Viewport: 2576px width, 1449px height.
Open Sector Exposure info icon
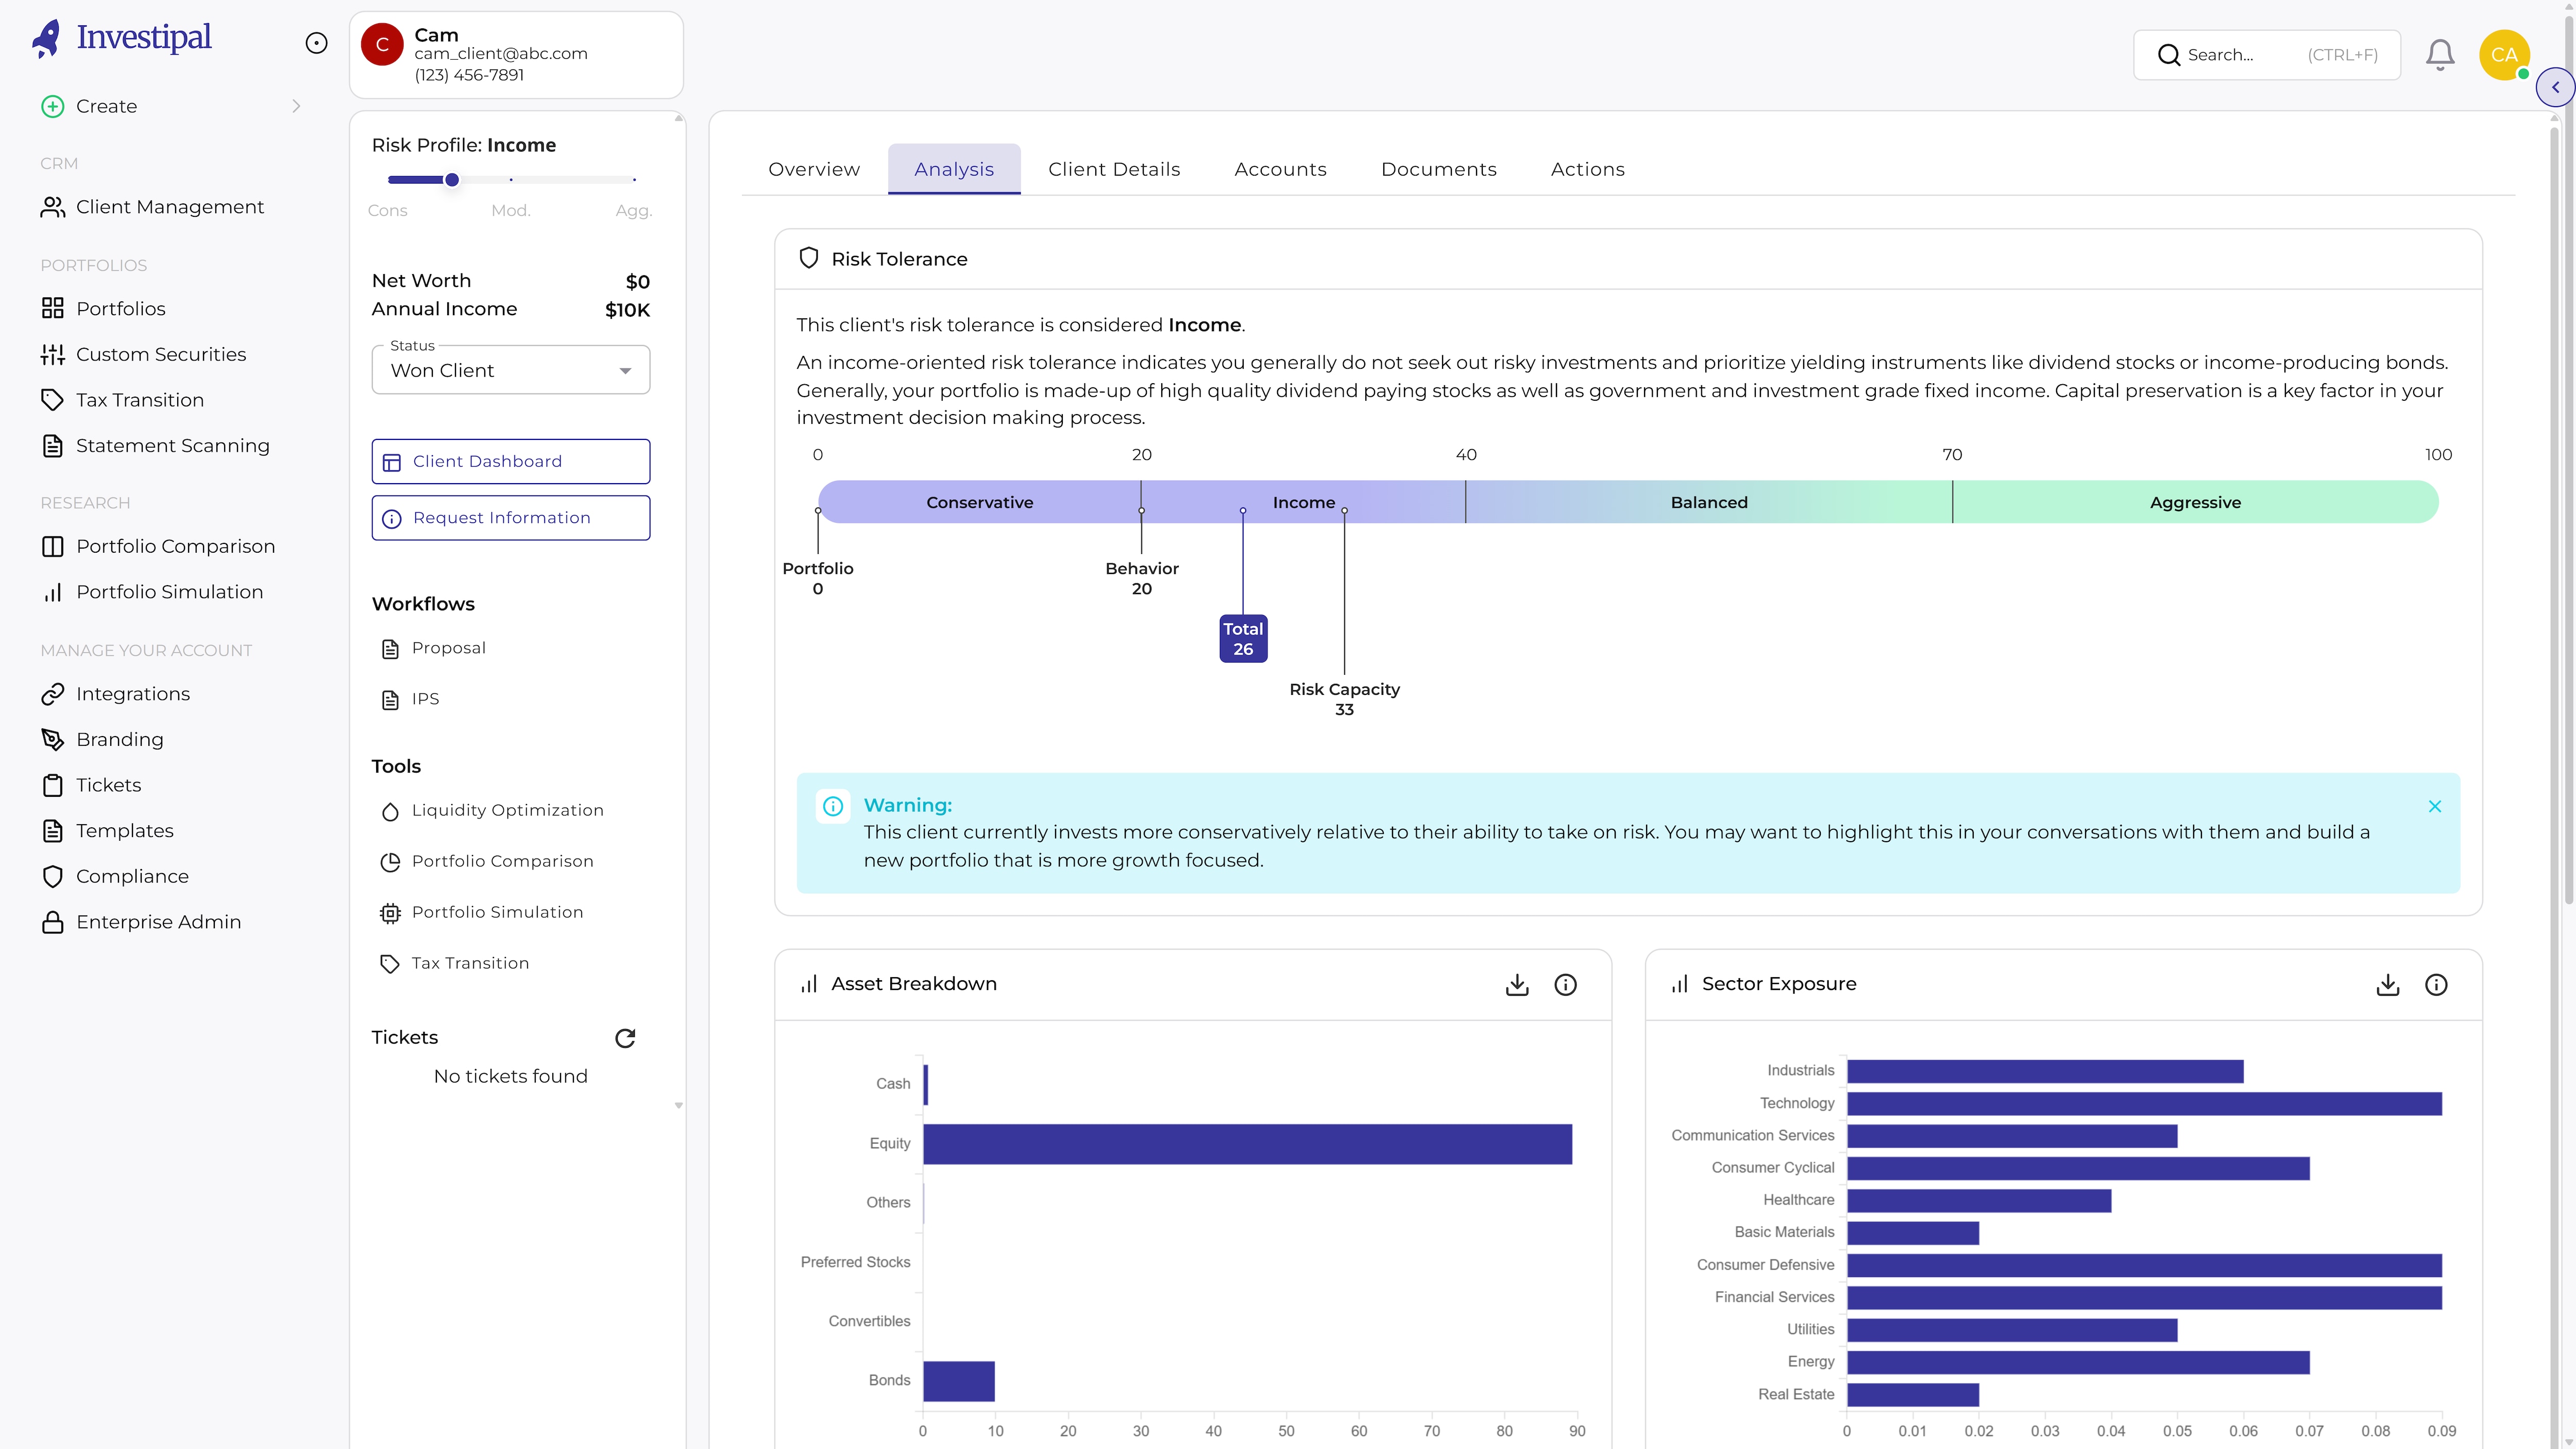click(2436, 984)
